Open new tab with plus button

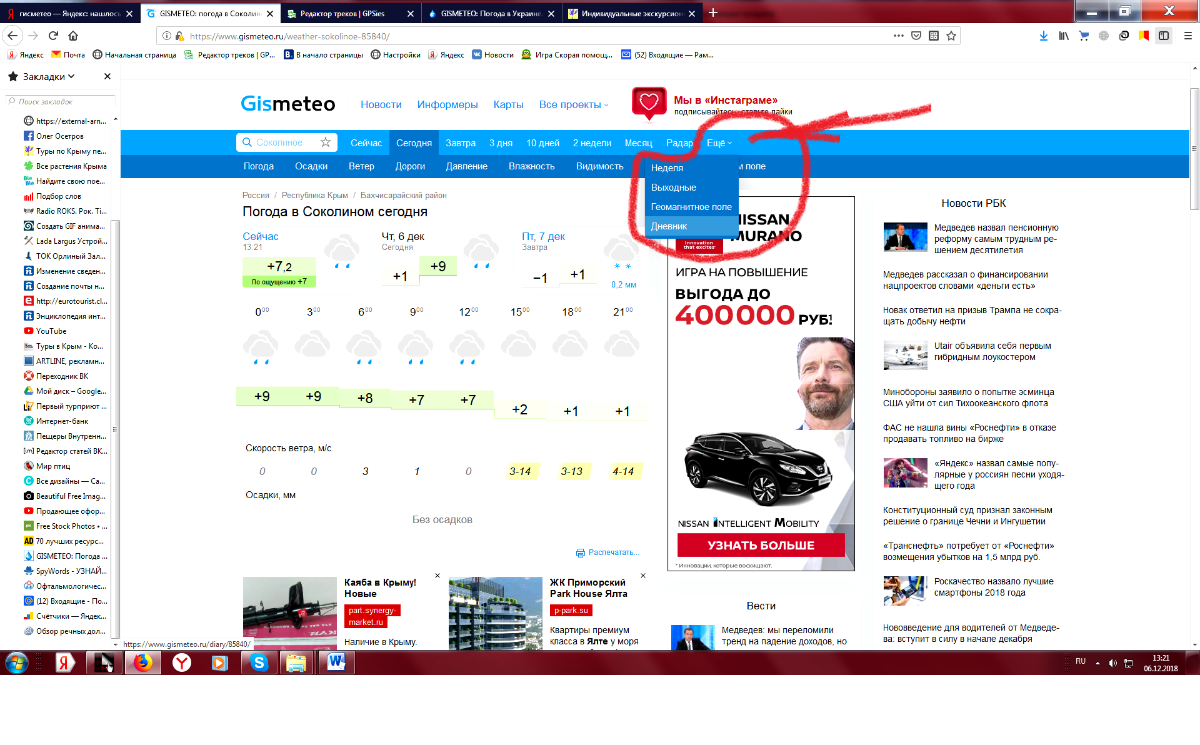713,13
